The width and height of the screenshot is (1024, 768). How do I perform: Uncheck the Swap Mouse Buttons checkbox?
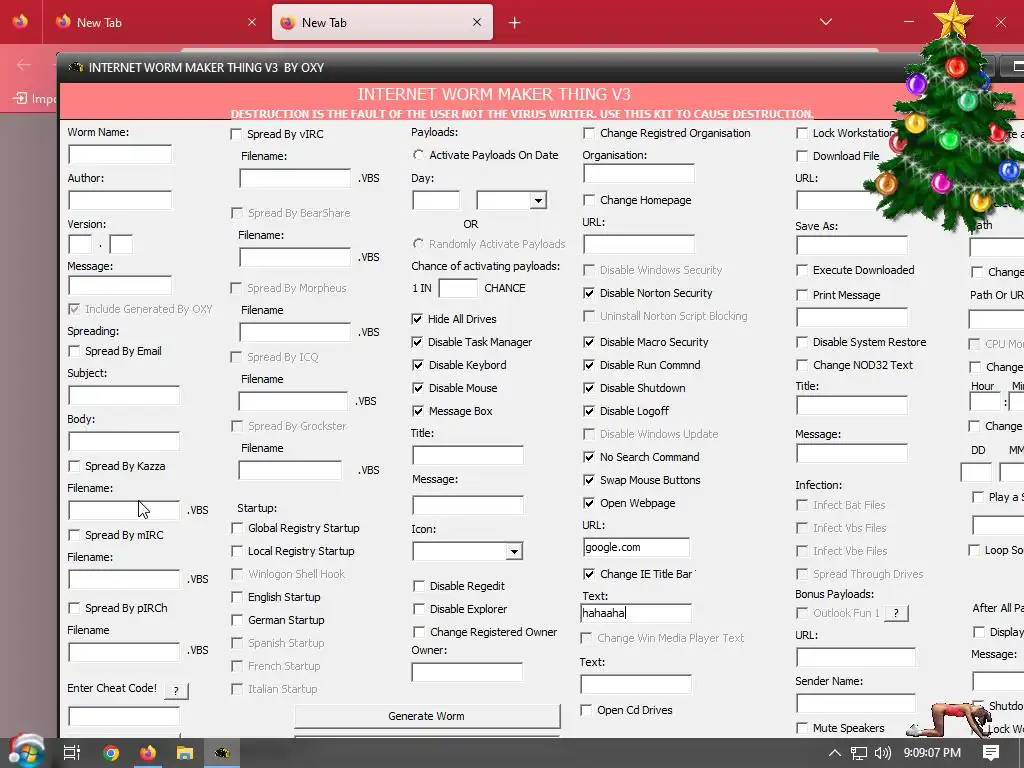click(588, 480)
